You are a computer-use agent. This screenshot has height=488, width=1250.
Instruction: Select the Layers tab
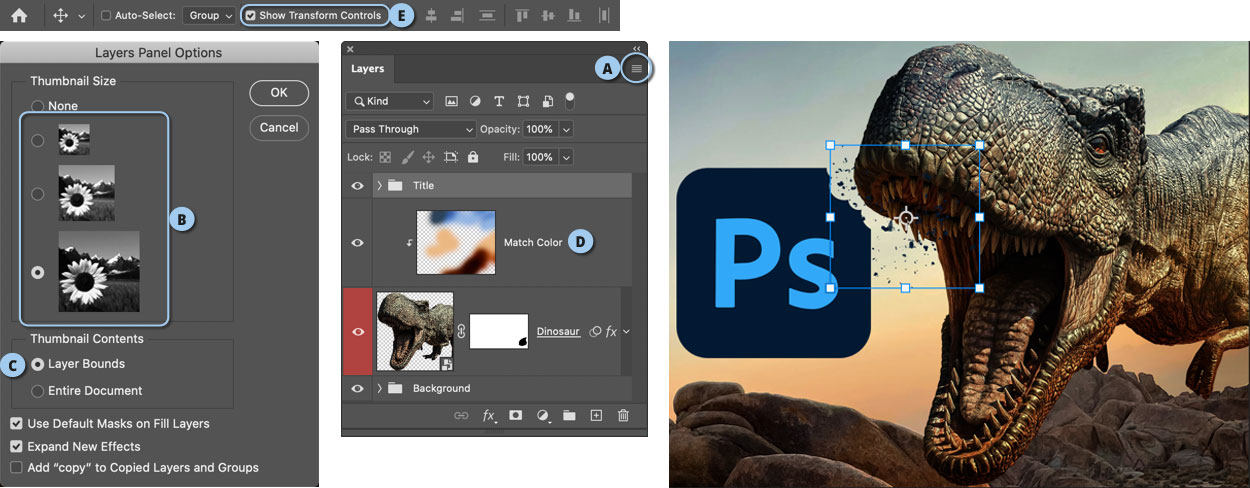(367, 69)
